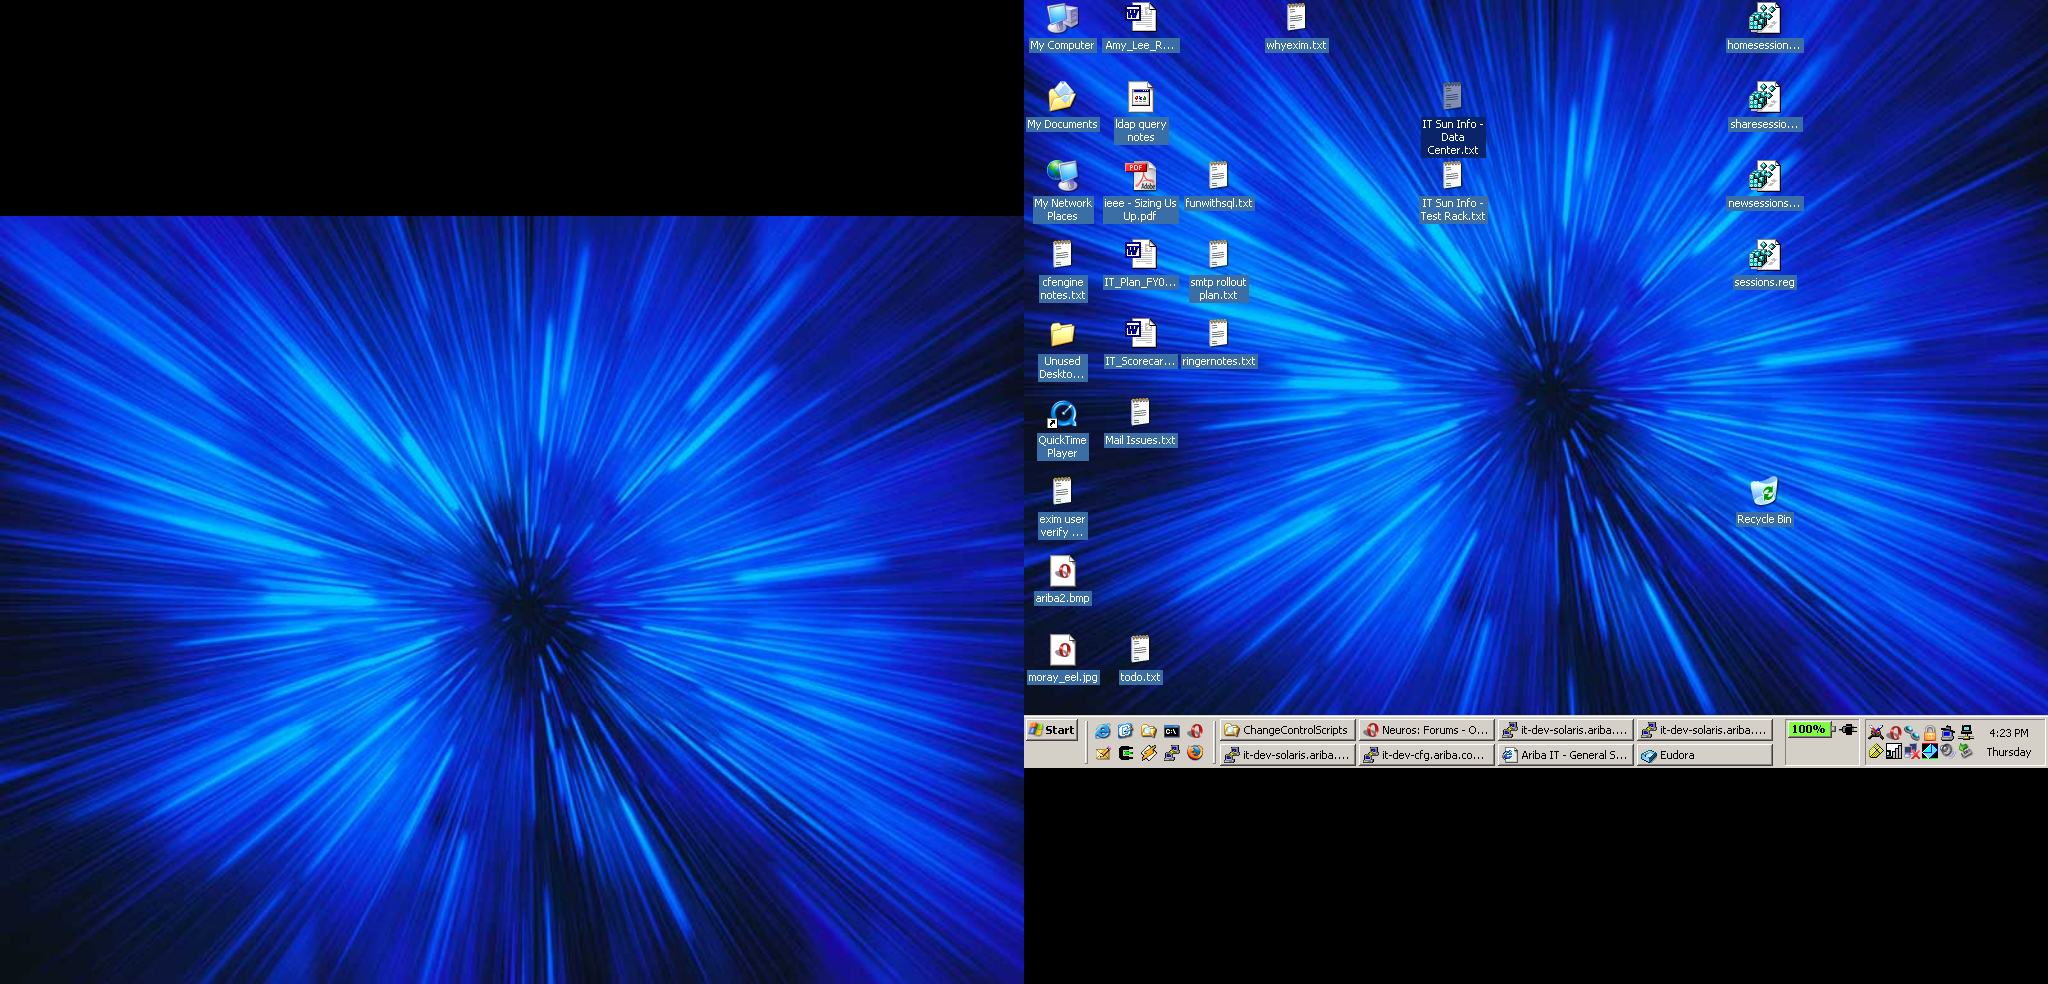Open folder explorer icon in Quick Launch

coord(1149,731)
